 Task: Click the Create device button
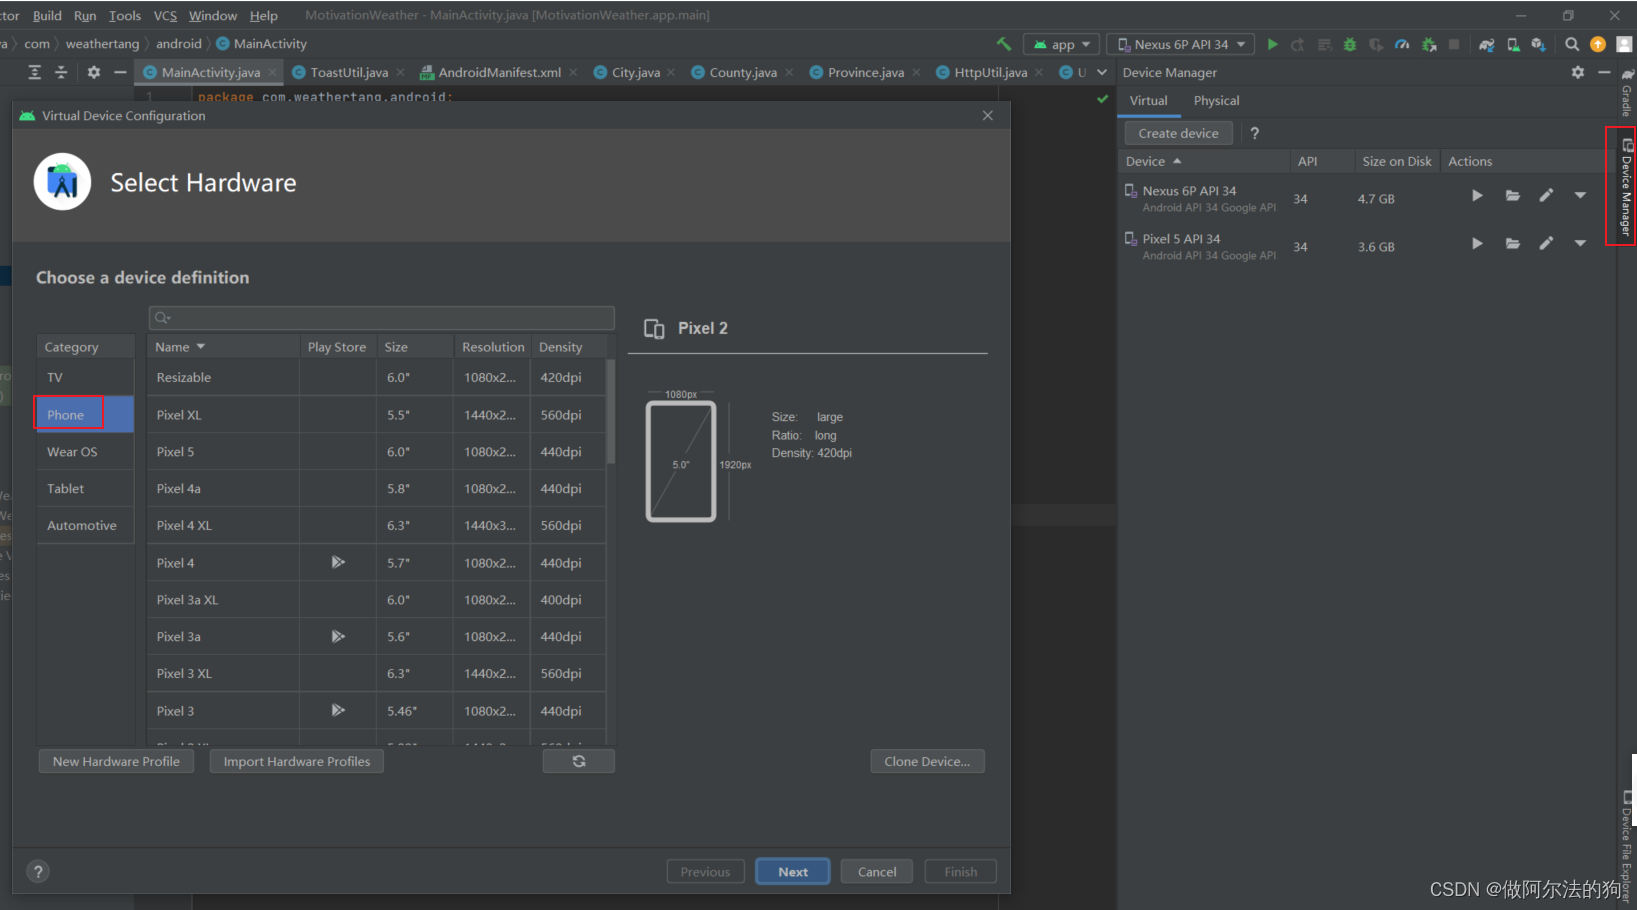(x=1178, y=133)
